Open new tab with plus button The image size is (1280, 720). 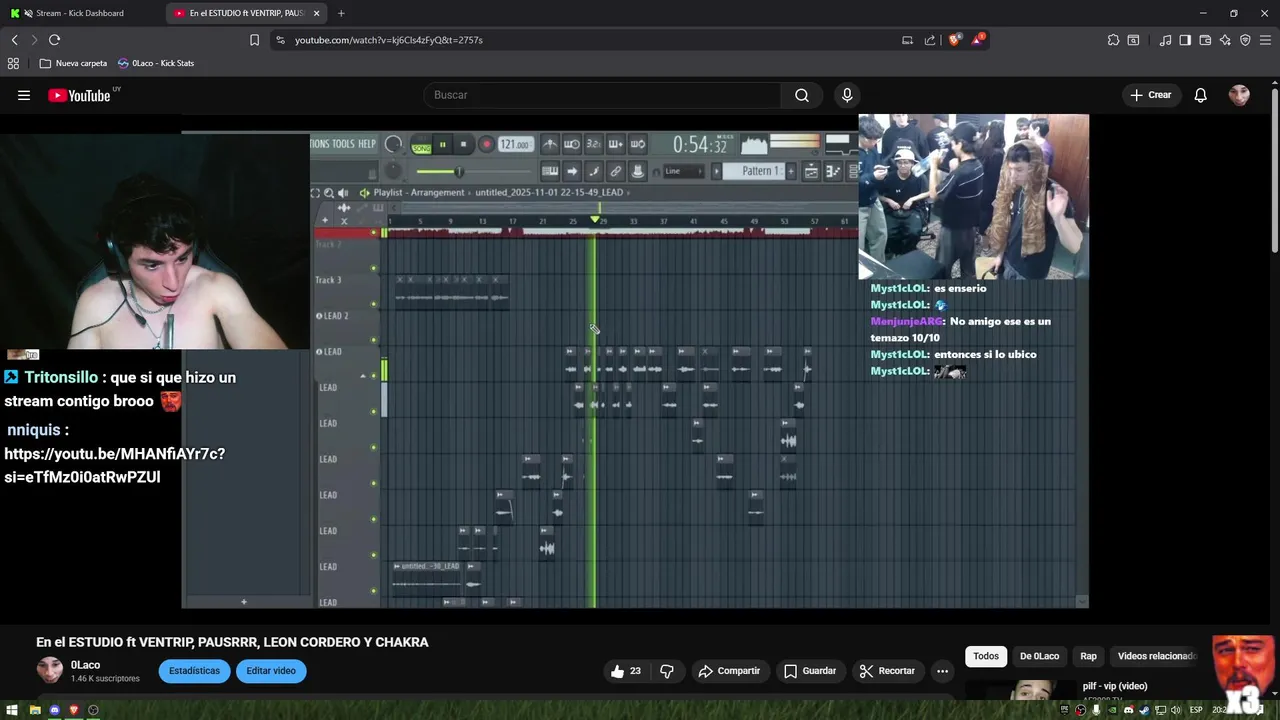(x=341, y=13)
